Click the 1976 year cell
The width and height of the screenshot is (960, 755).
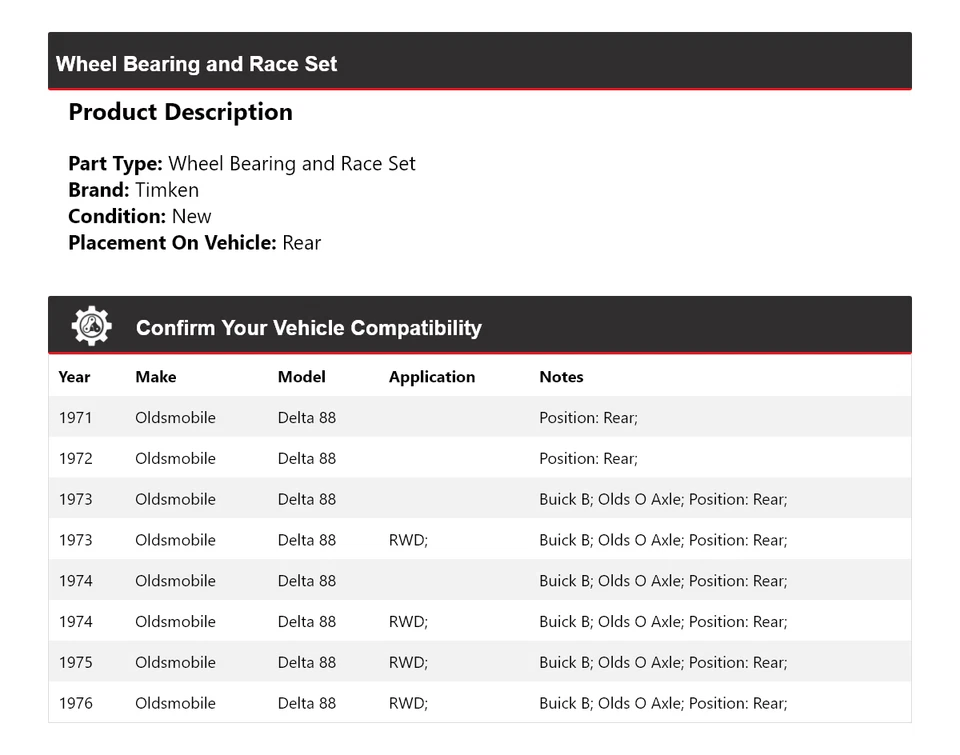click(x=75, y=703)
